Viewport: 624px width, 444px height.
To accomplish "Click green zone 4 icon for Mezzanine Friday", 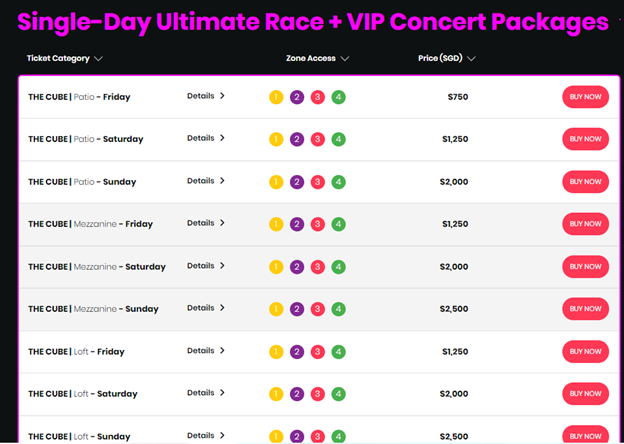I will click(x=339, y=224).
